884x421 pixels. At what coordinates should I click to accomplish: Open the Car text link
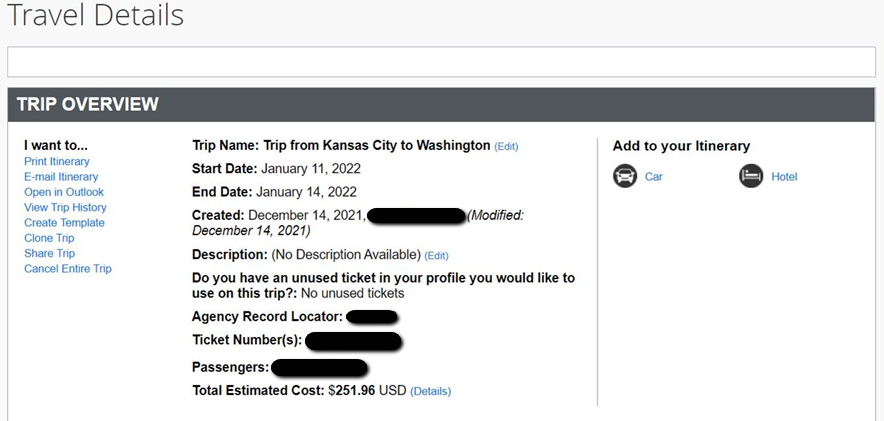653,177
